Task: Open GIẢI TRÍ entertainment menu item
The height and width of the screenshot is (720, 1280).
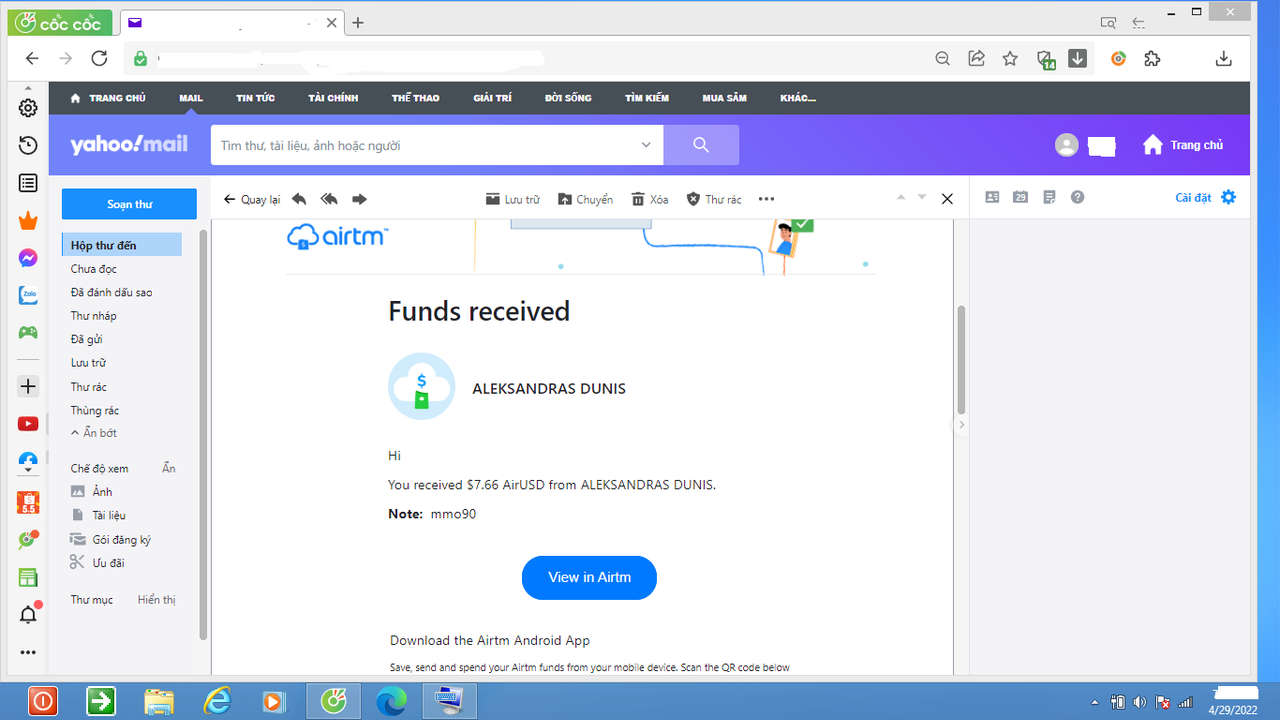Action: tap(492, 98)
